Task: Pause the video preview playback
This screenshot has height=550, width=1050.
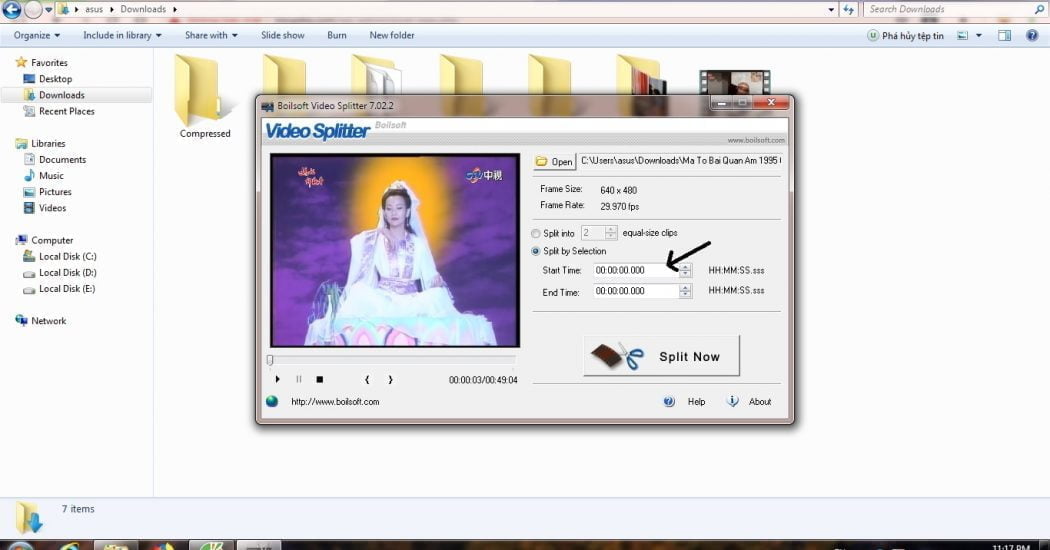Action: (x=299, y=379)
